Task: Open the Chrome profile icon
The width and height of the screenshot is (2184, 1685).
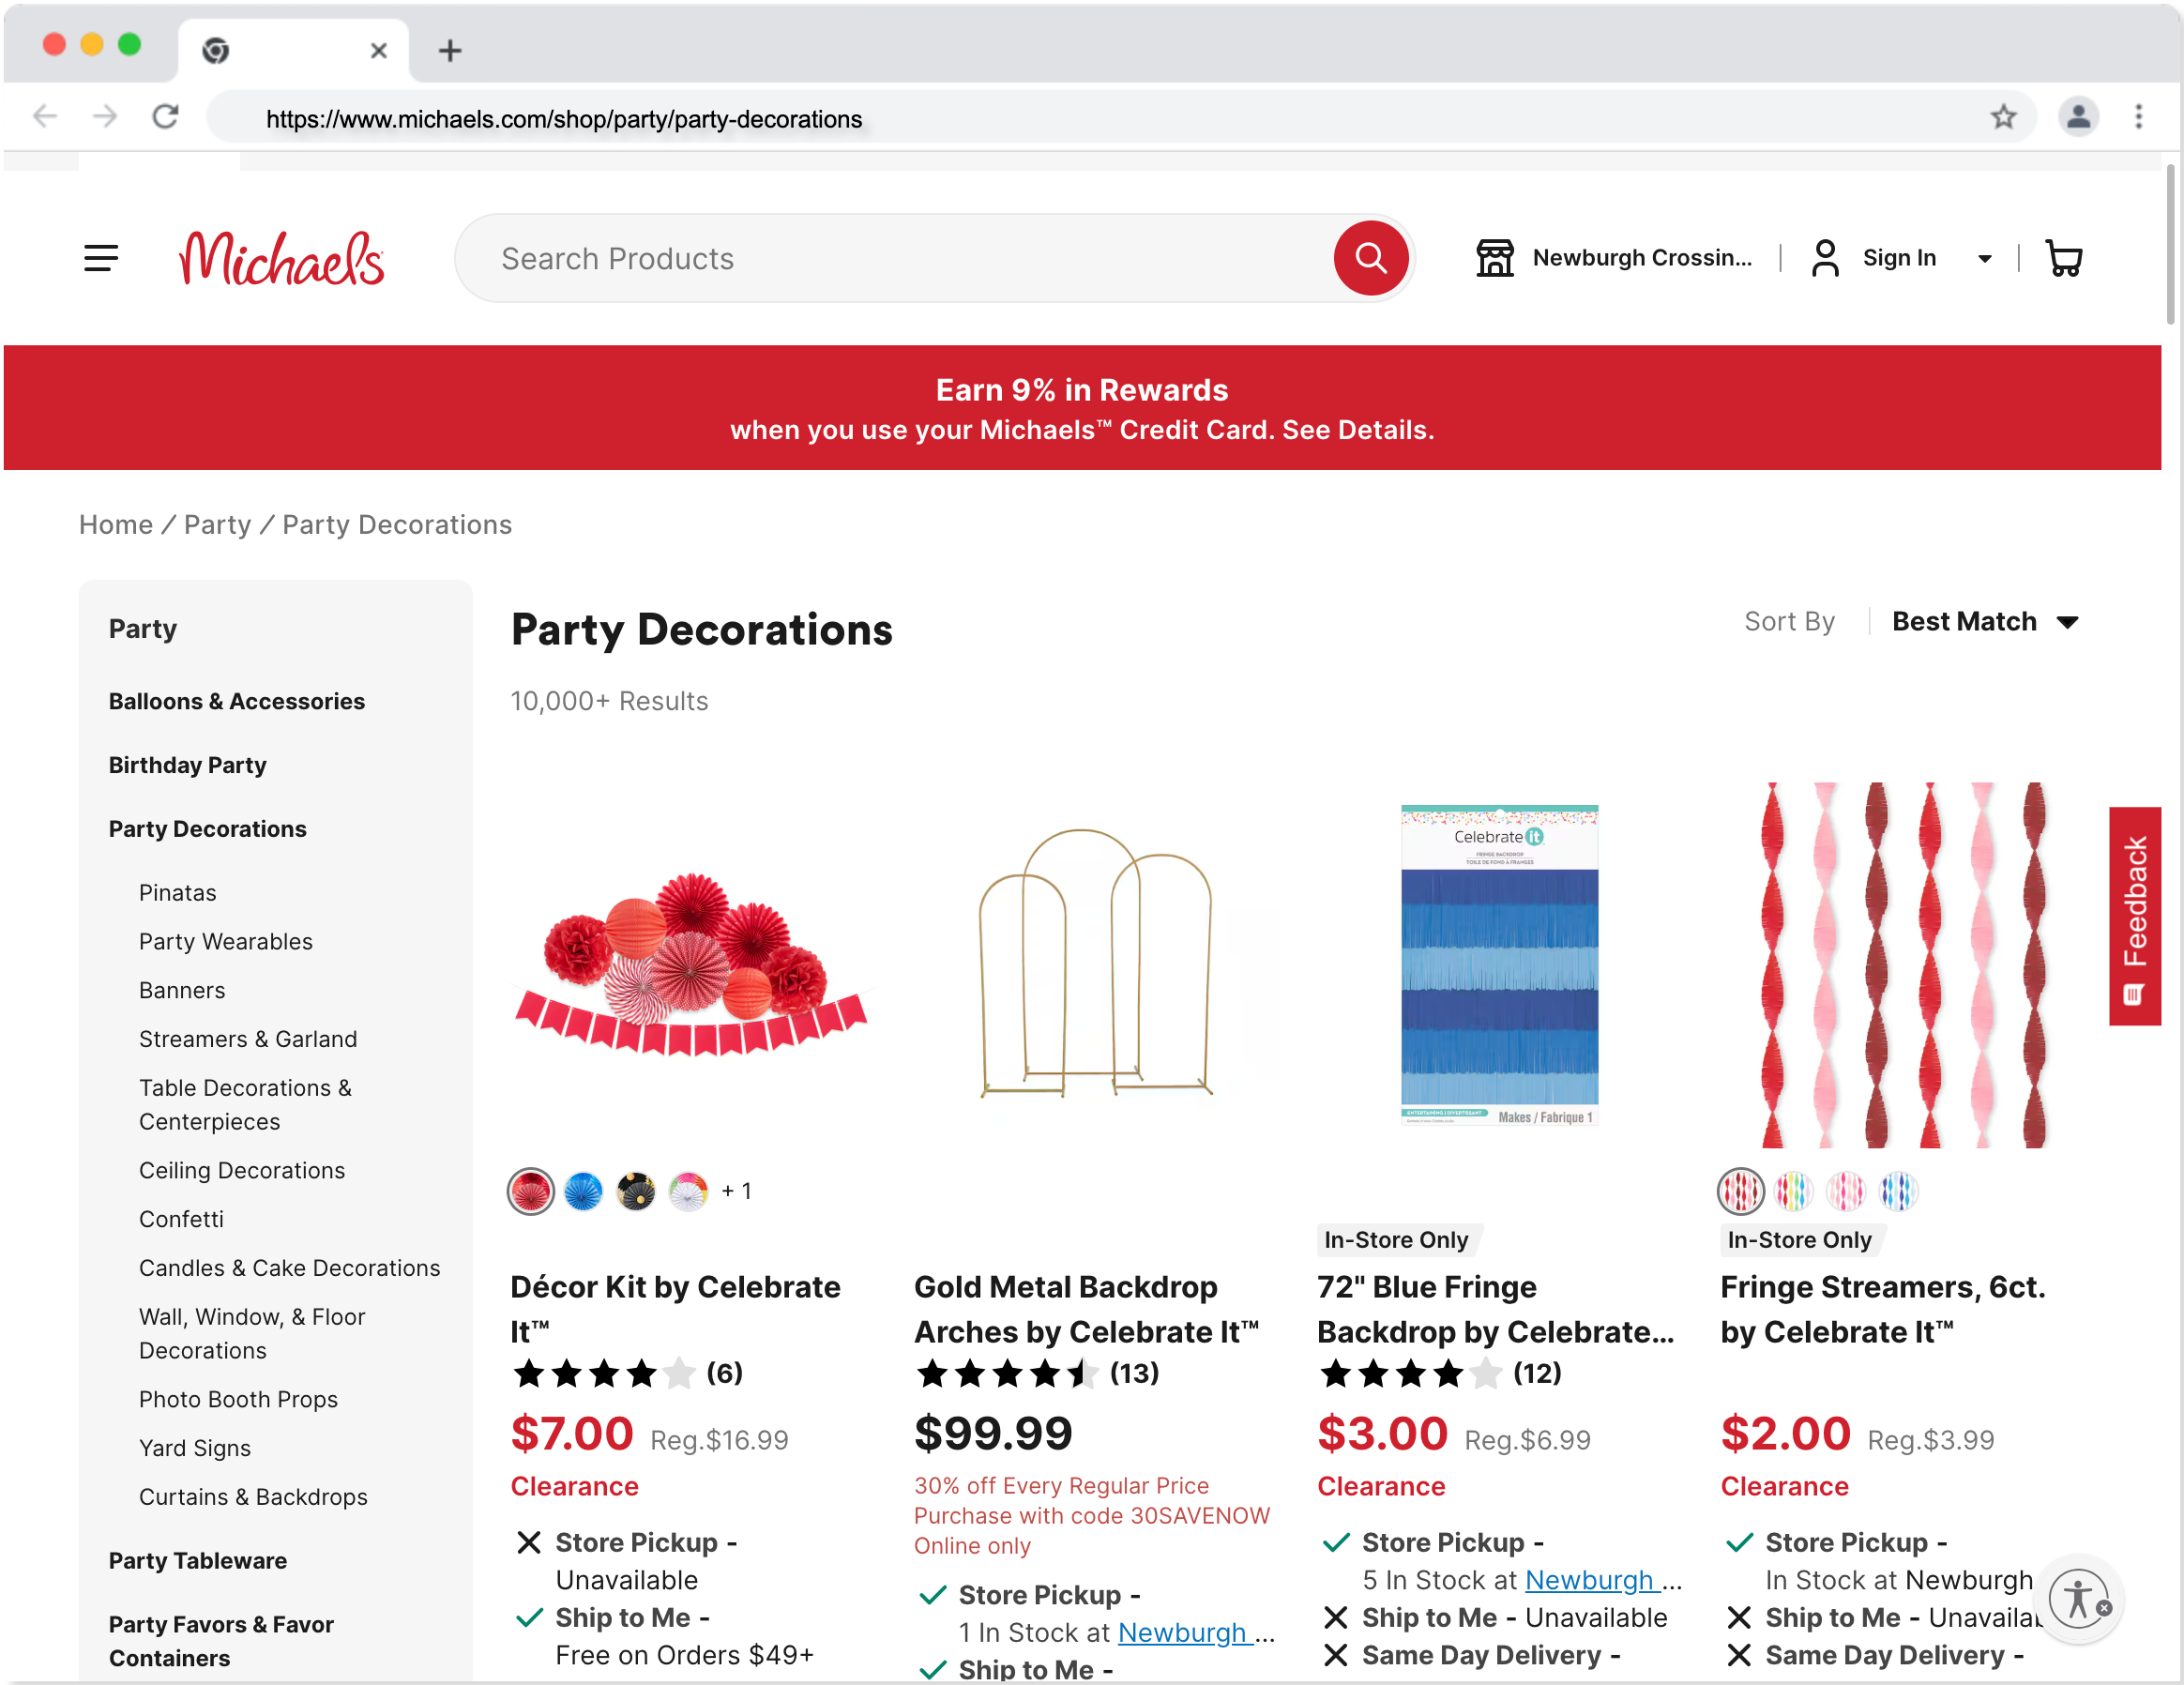Action: coord(2078,117)
